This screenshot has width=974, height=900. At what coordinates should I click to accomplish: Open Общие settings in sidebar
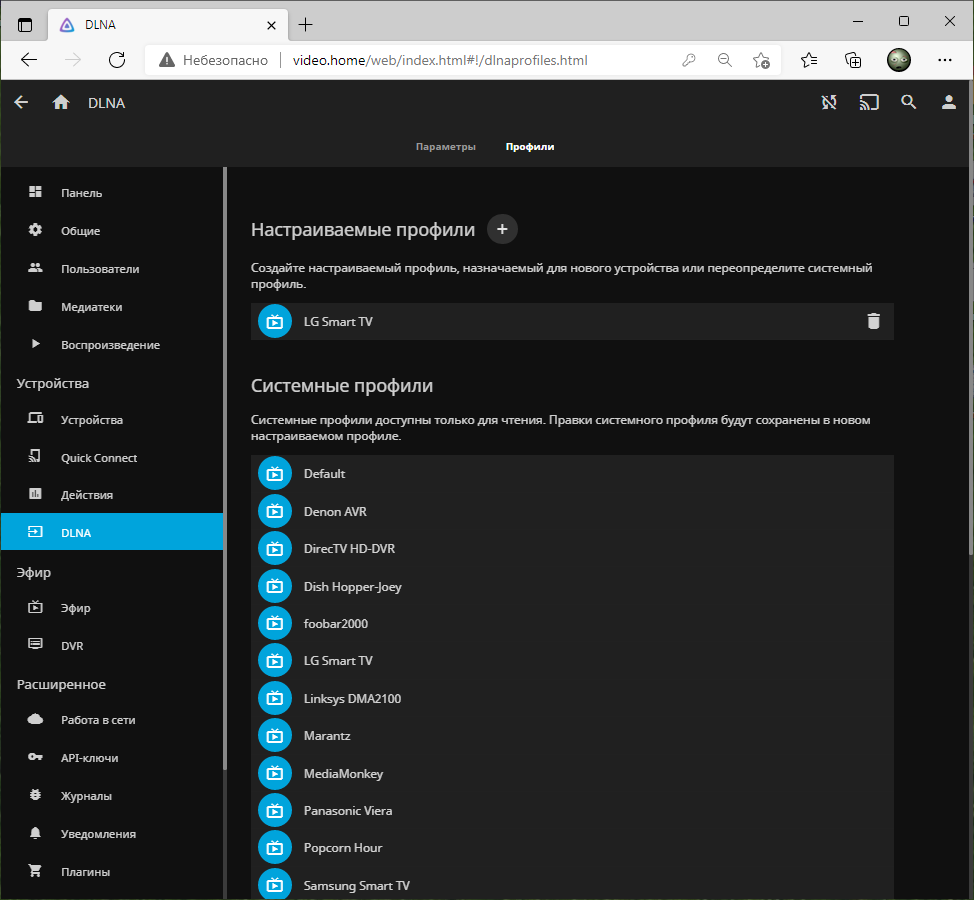click(112, 230)
